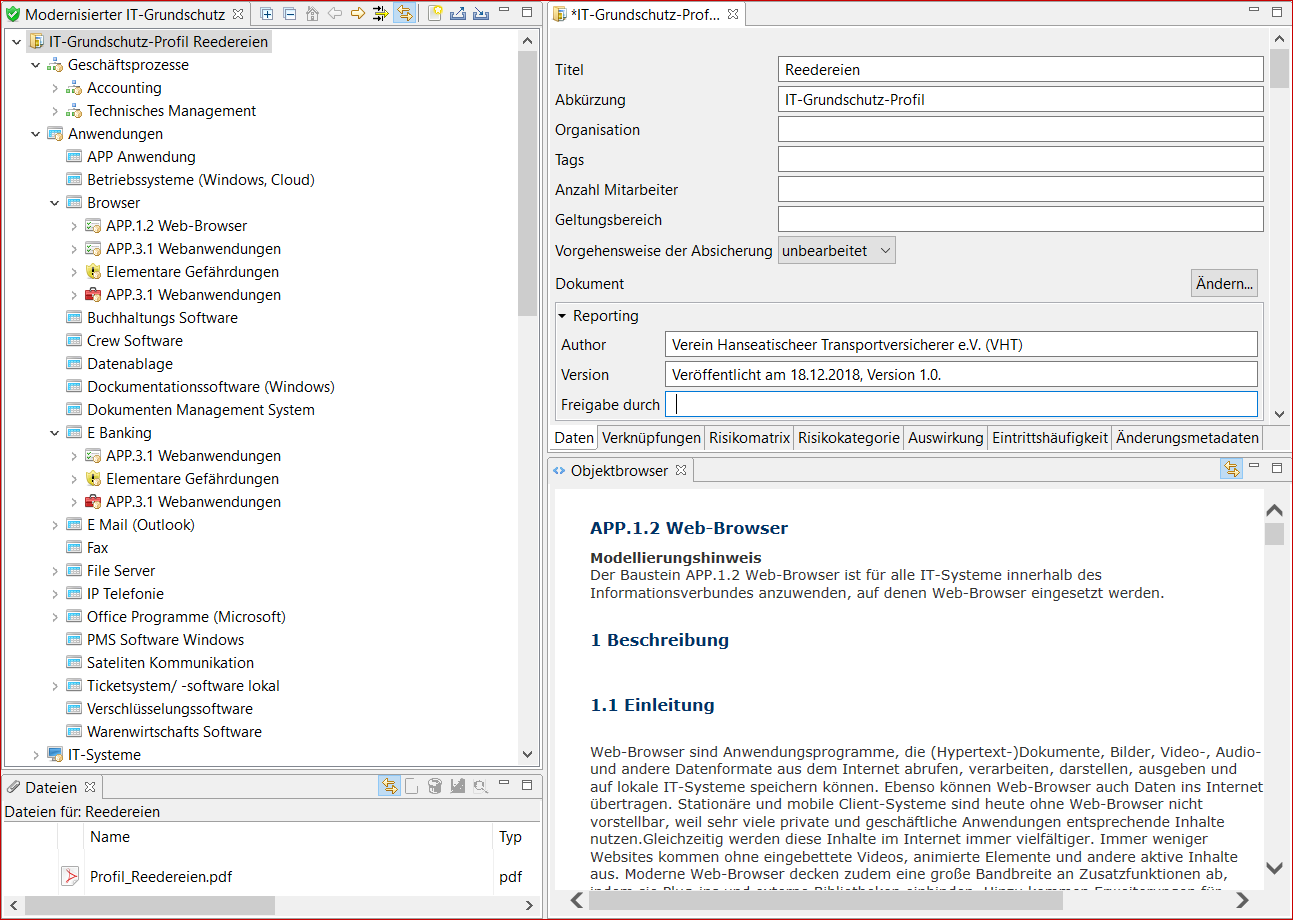The width and height of the screenshot is (1293, 920).
Task: Click the blue import icon in tree toolbar
Action: [x=481, y=14]
